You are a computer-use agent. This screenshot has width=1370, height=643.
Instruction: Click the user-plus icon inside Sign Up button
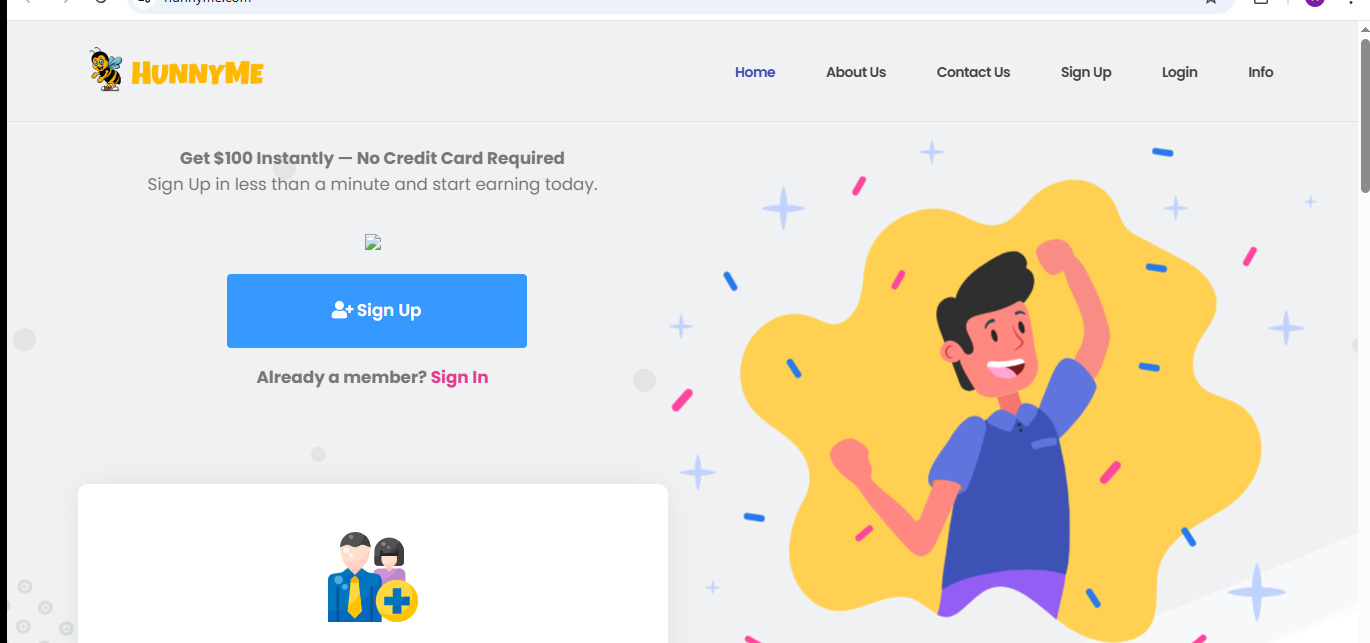point(342,311)
